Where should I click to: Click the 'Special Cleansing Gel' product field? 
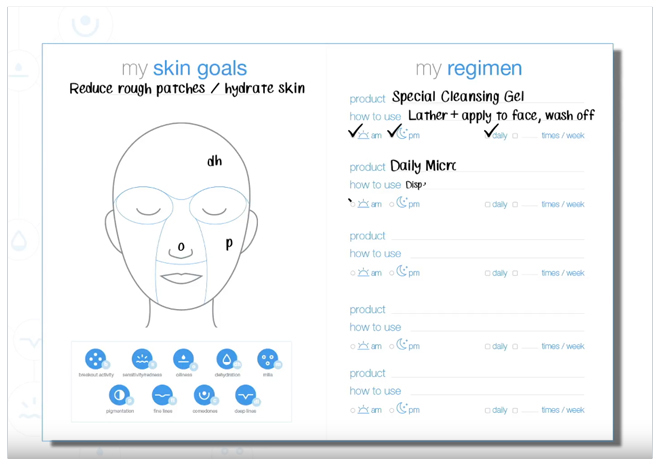[488, 97]
